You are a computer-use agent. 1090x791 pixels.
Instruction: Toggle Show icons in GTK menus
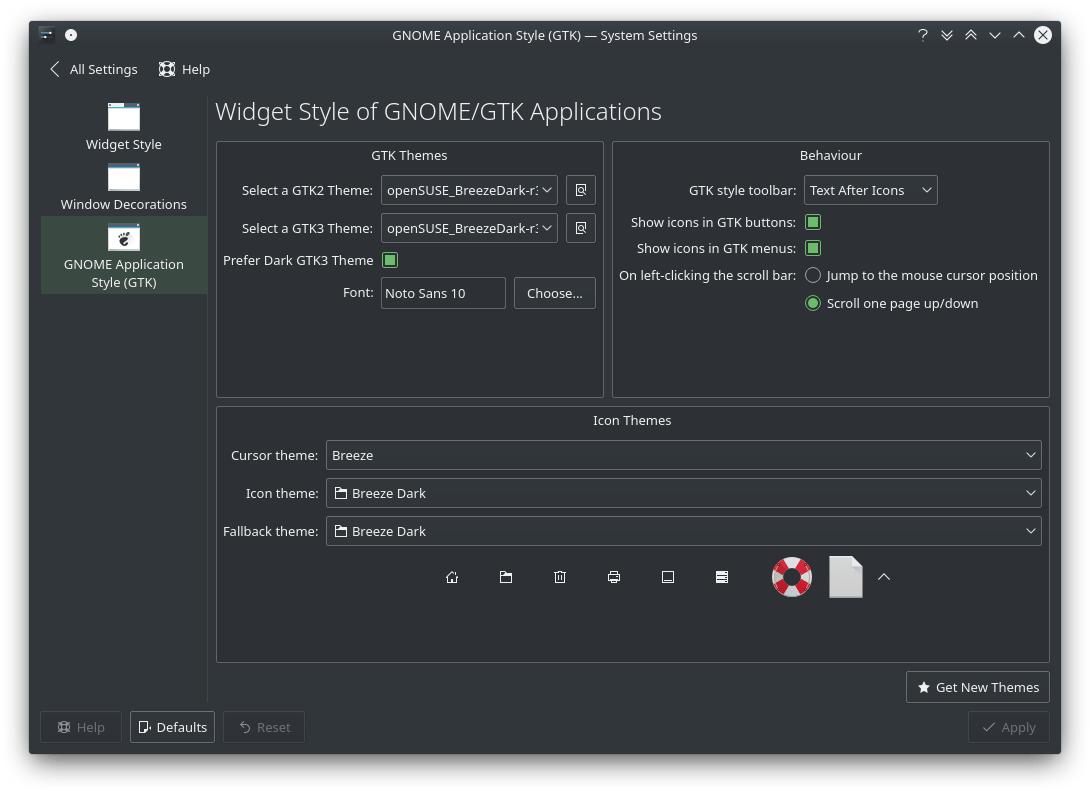tap(813, 248)
